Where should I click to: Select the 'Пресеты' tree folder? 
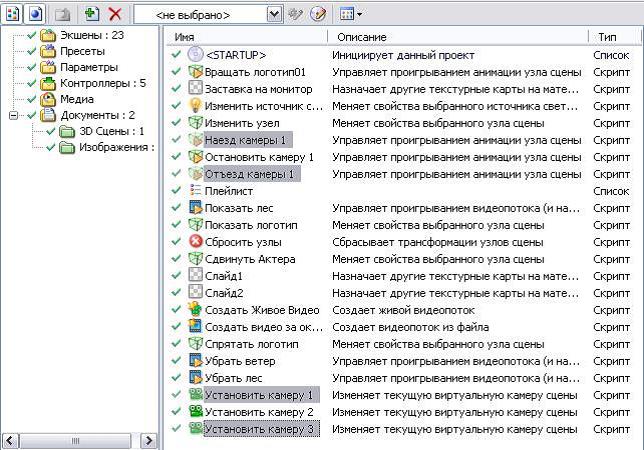click(82, 51)
